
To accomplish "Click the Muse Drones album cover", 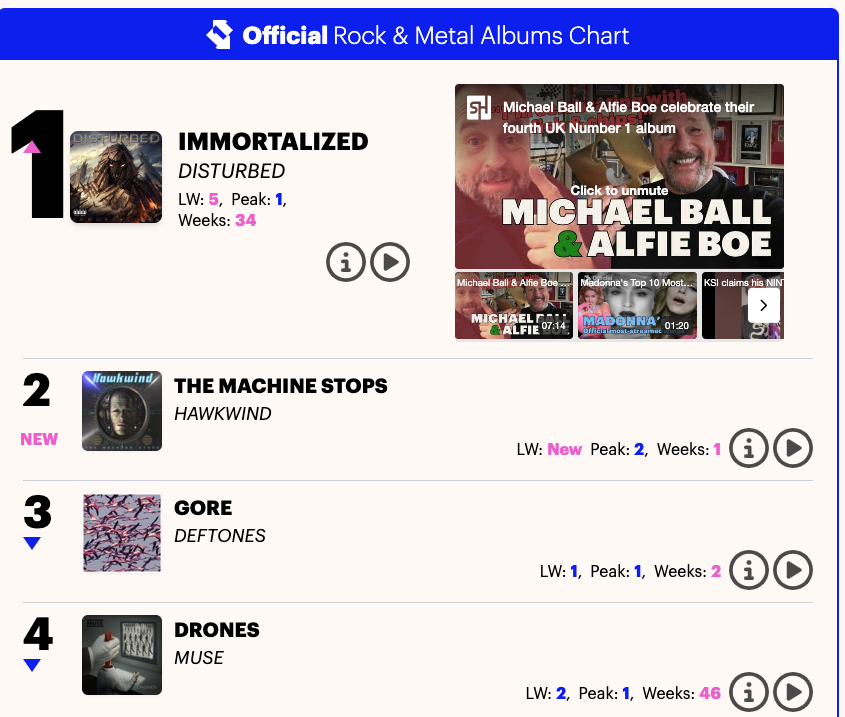I will click(x=122, y=655).
